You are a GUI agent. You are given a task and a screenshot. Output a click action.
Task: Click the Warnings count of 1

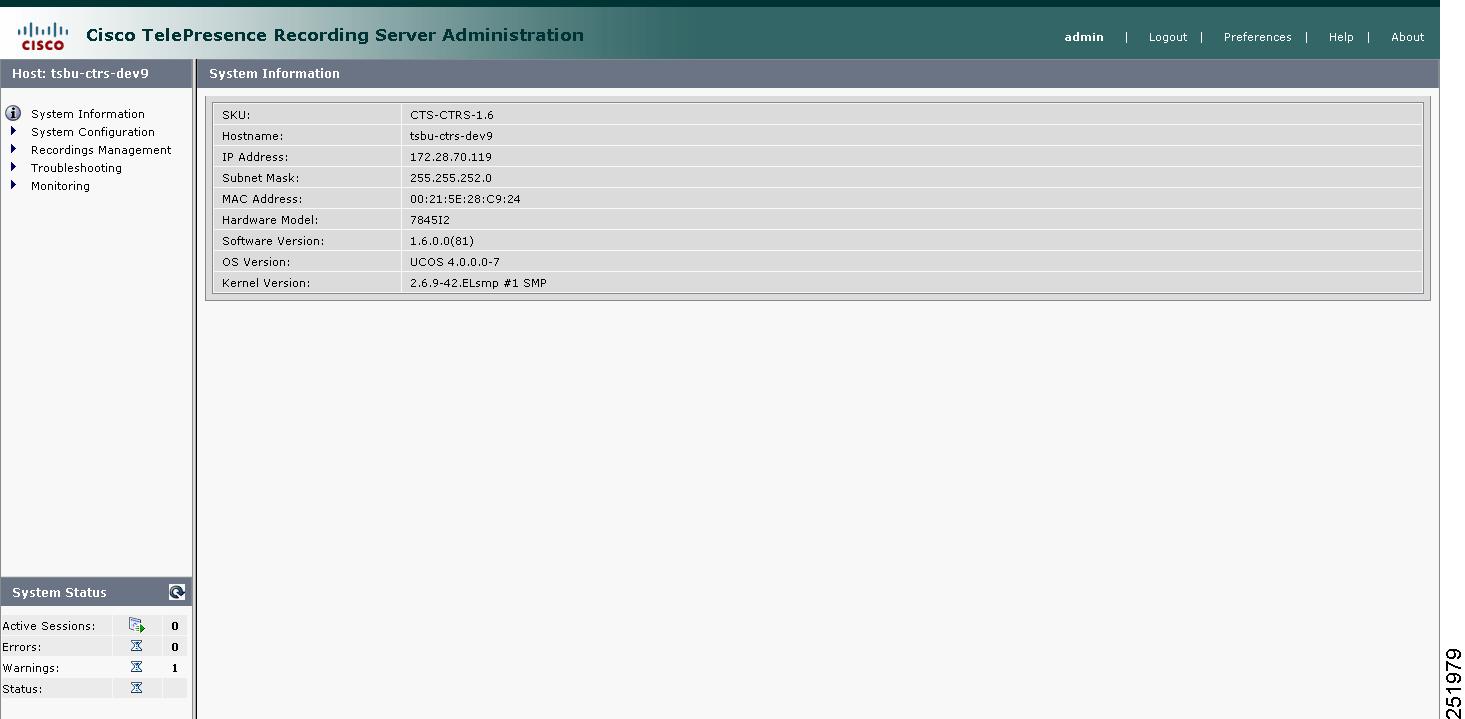pos(175,668)
